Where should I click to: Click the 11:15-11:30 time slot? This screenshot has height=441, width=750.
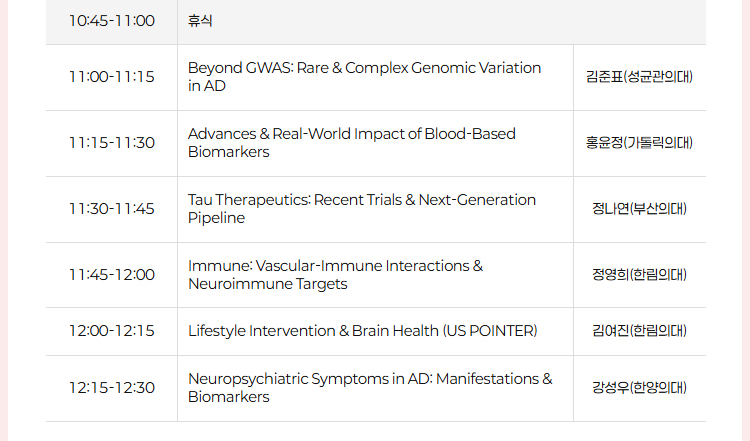(112, 143)
